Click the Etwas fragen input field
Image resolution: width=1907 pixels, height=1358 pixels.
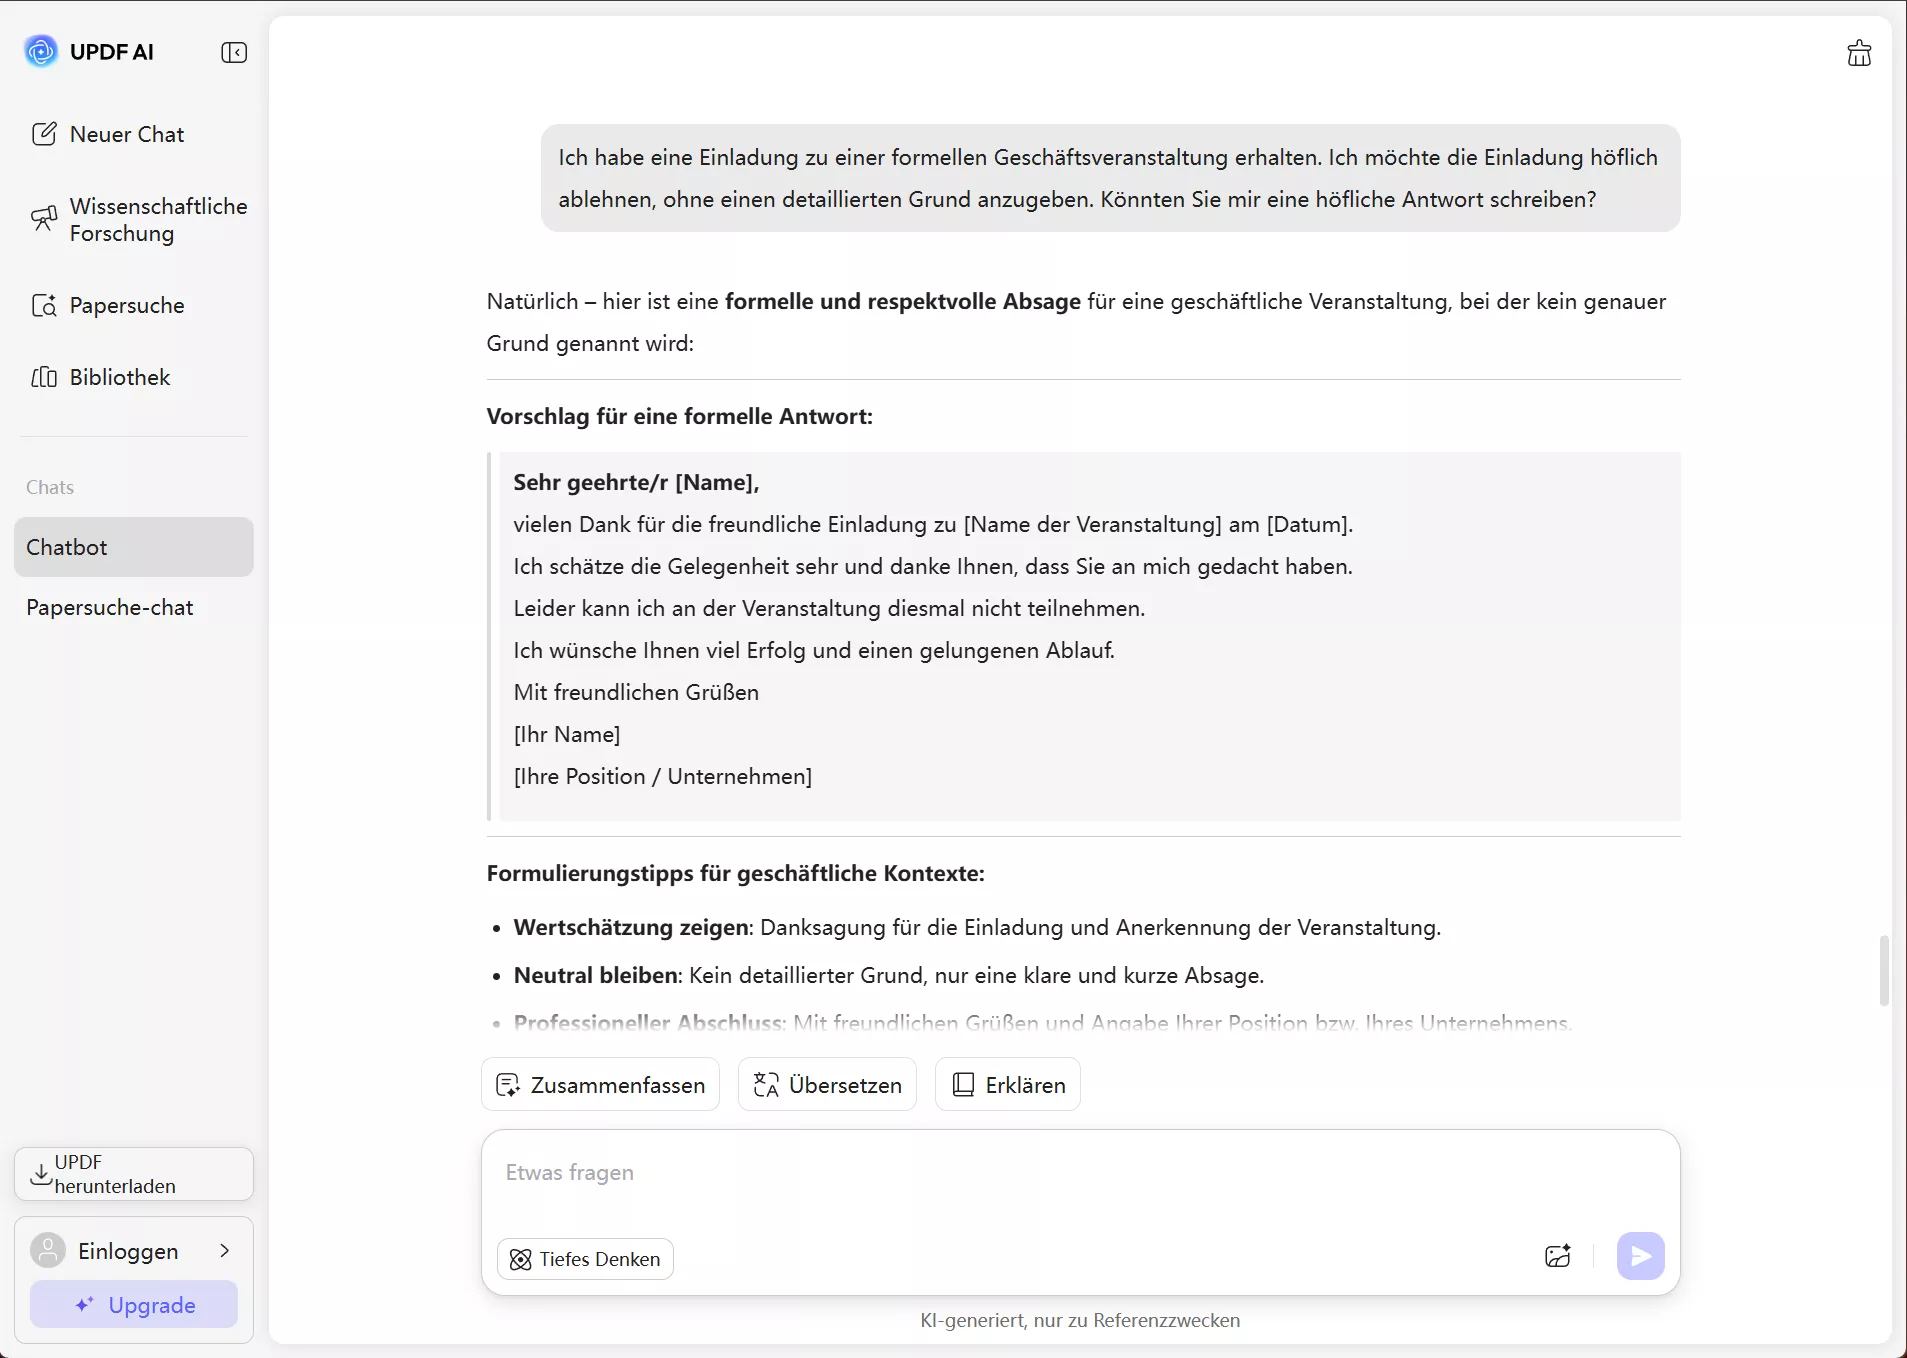coord(1000,1172)
